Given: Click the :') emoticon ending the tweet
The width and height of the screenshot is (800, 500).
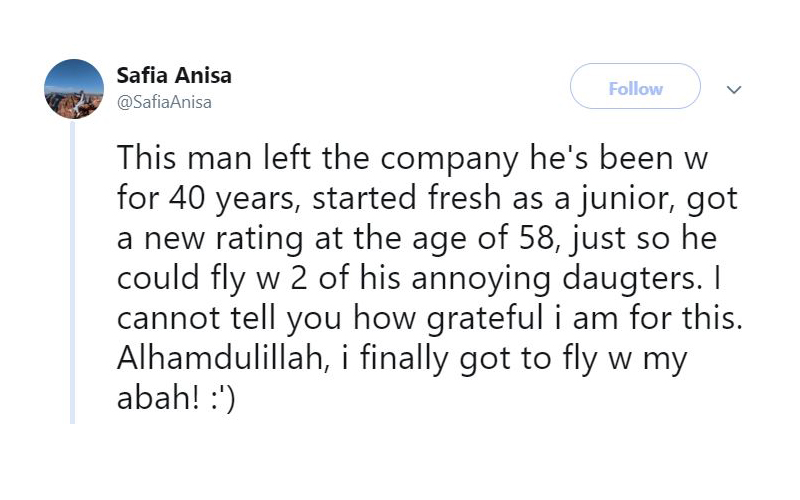Looking at the screenshot, I should pyautogui.click(x=223, y=398).
